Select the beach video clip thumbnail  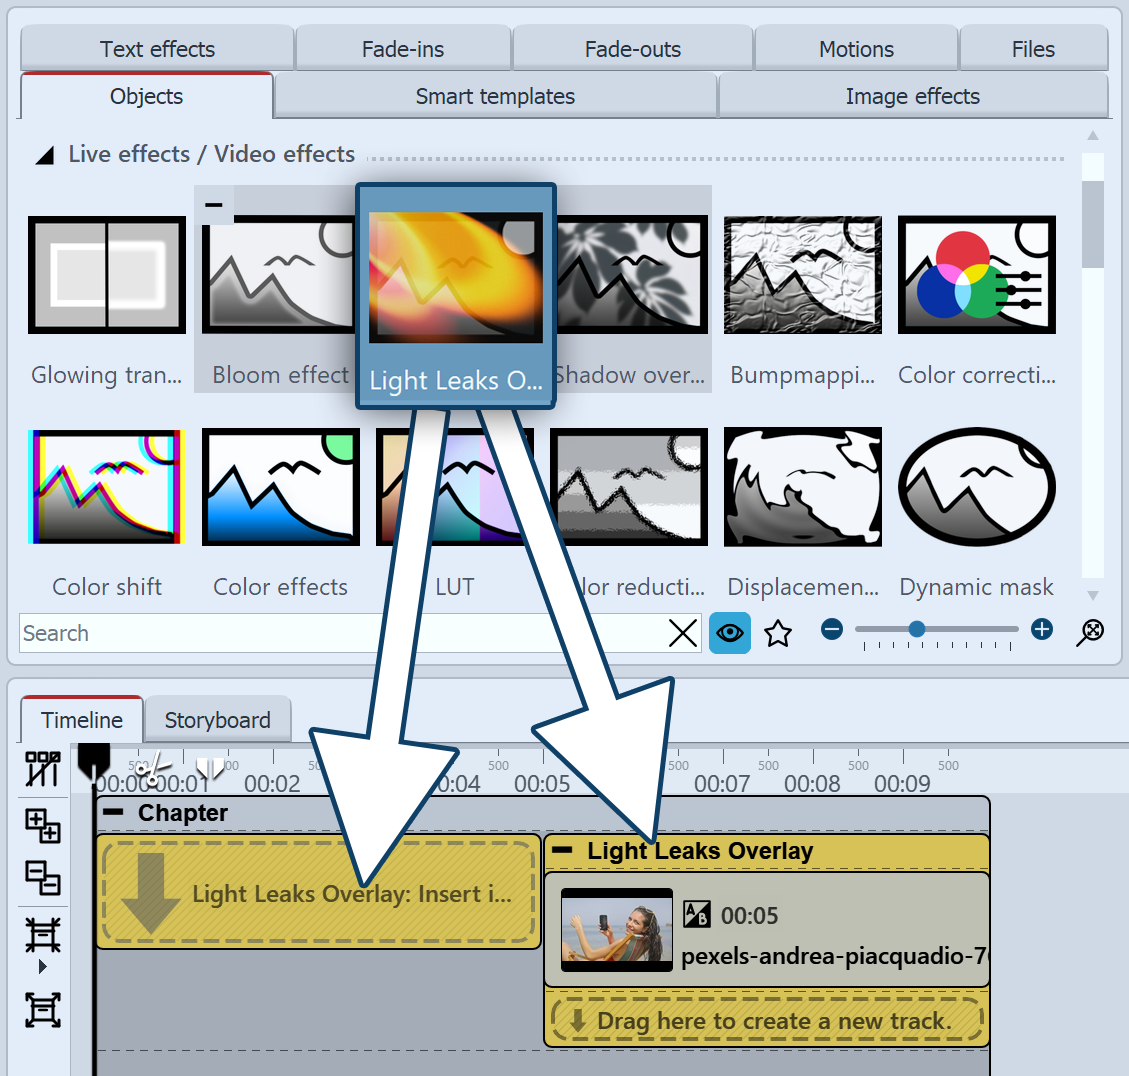click(x=617, y=930)
